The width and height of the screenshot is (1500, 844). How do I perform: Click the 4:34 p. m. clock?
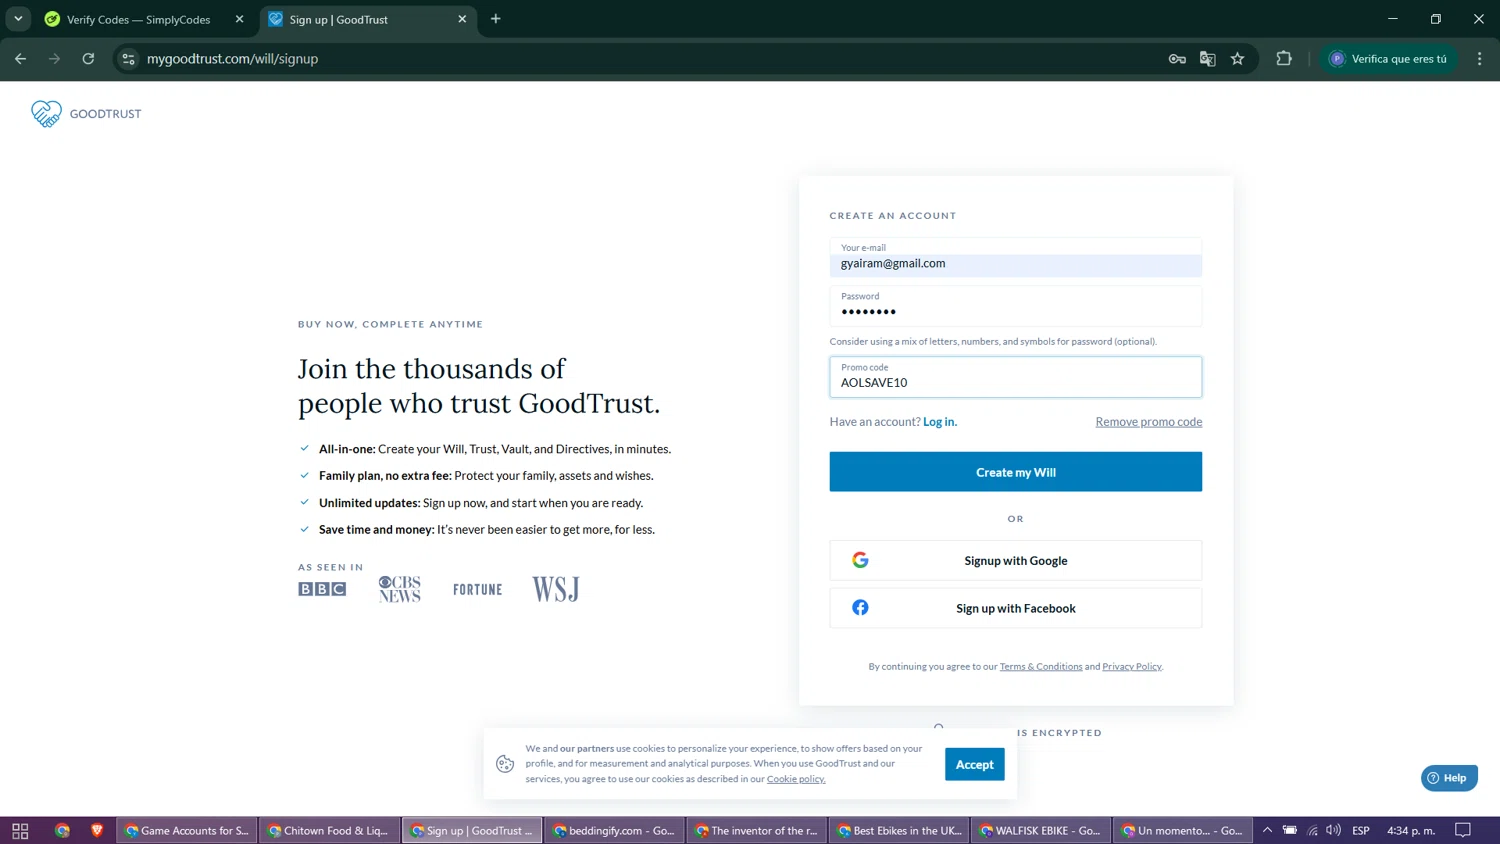pyautogui.click(x=1410, y=830)
